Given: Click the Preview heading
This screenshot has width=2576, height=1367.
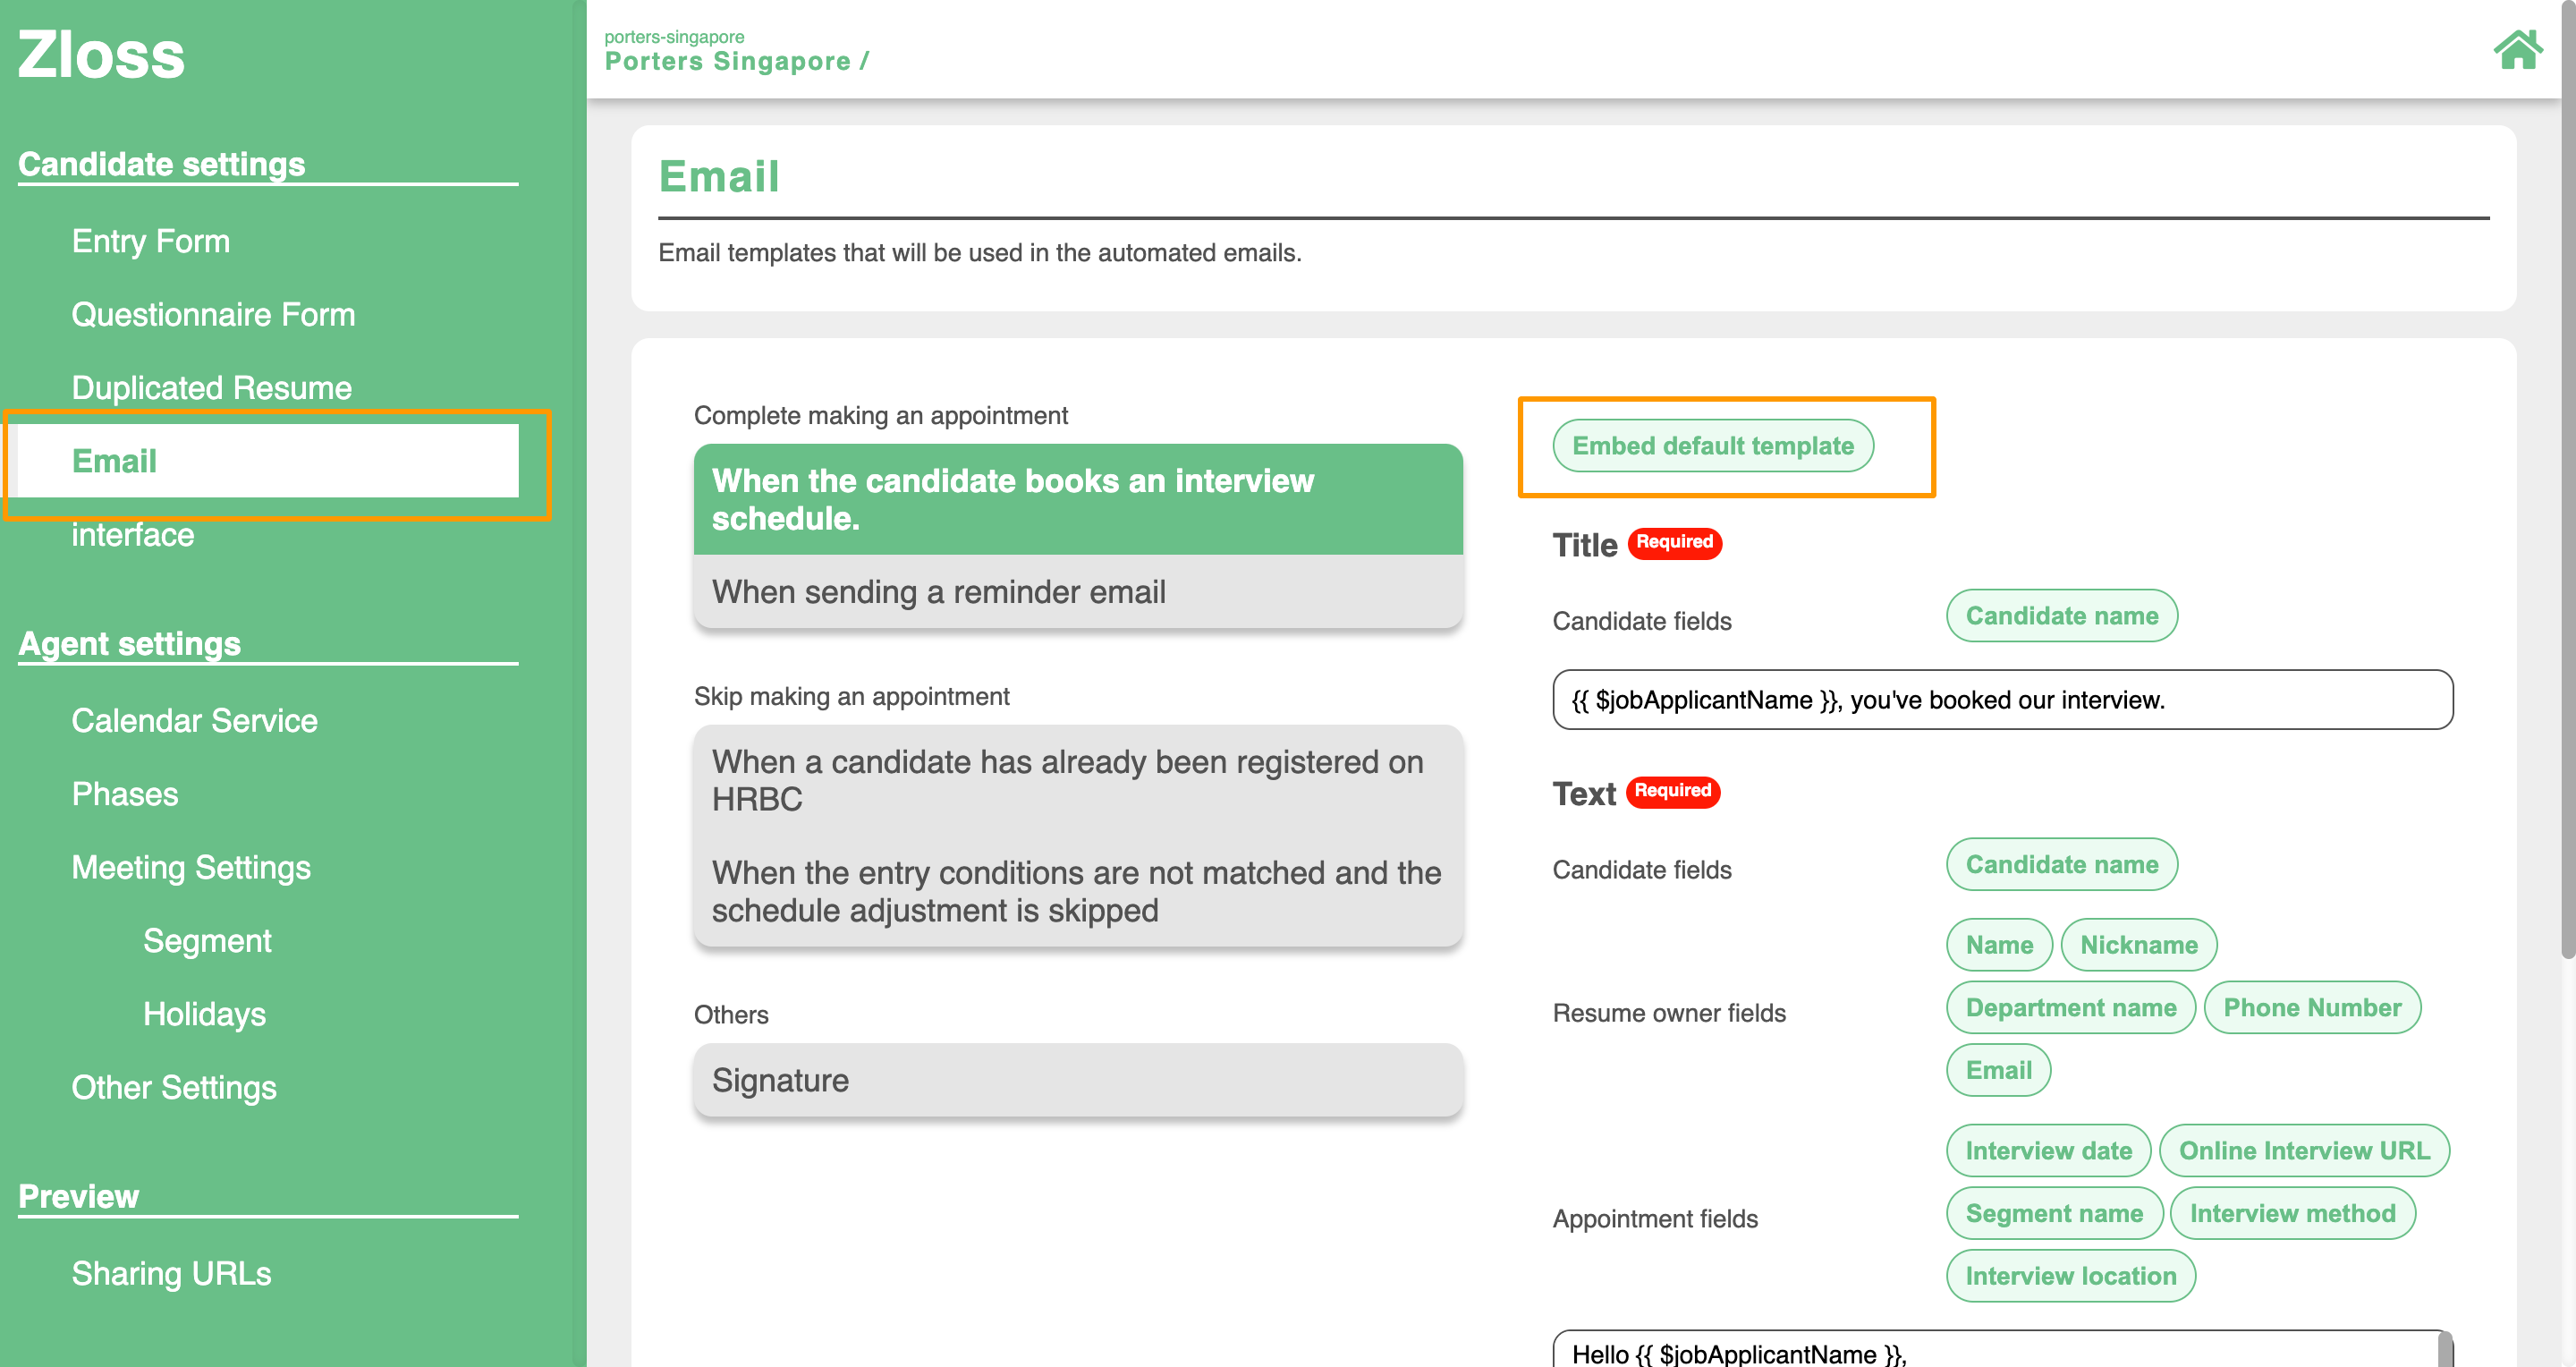Looking at the screenshot, I should point(78,1196).
